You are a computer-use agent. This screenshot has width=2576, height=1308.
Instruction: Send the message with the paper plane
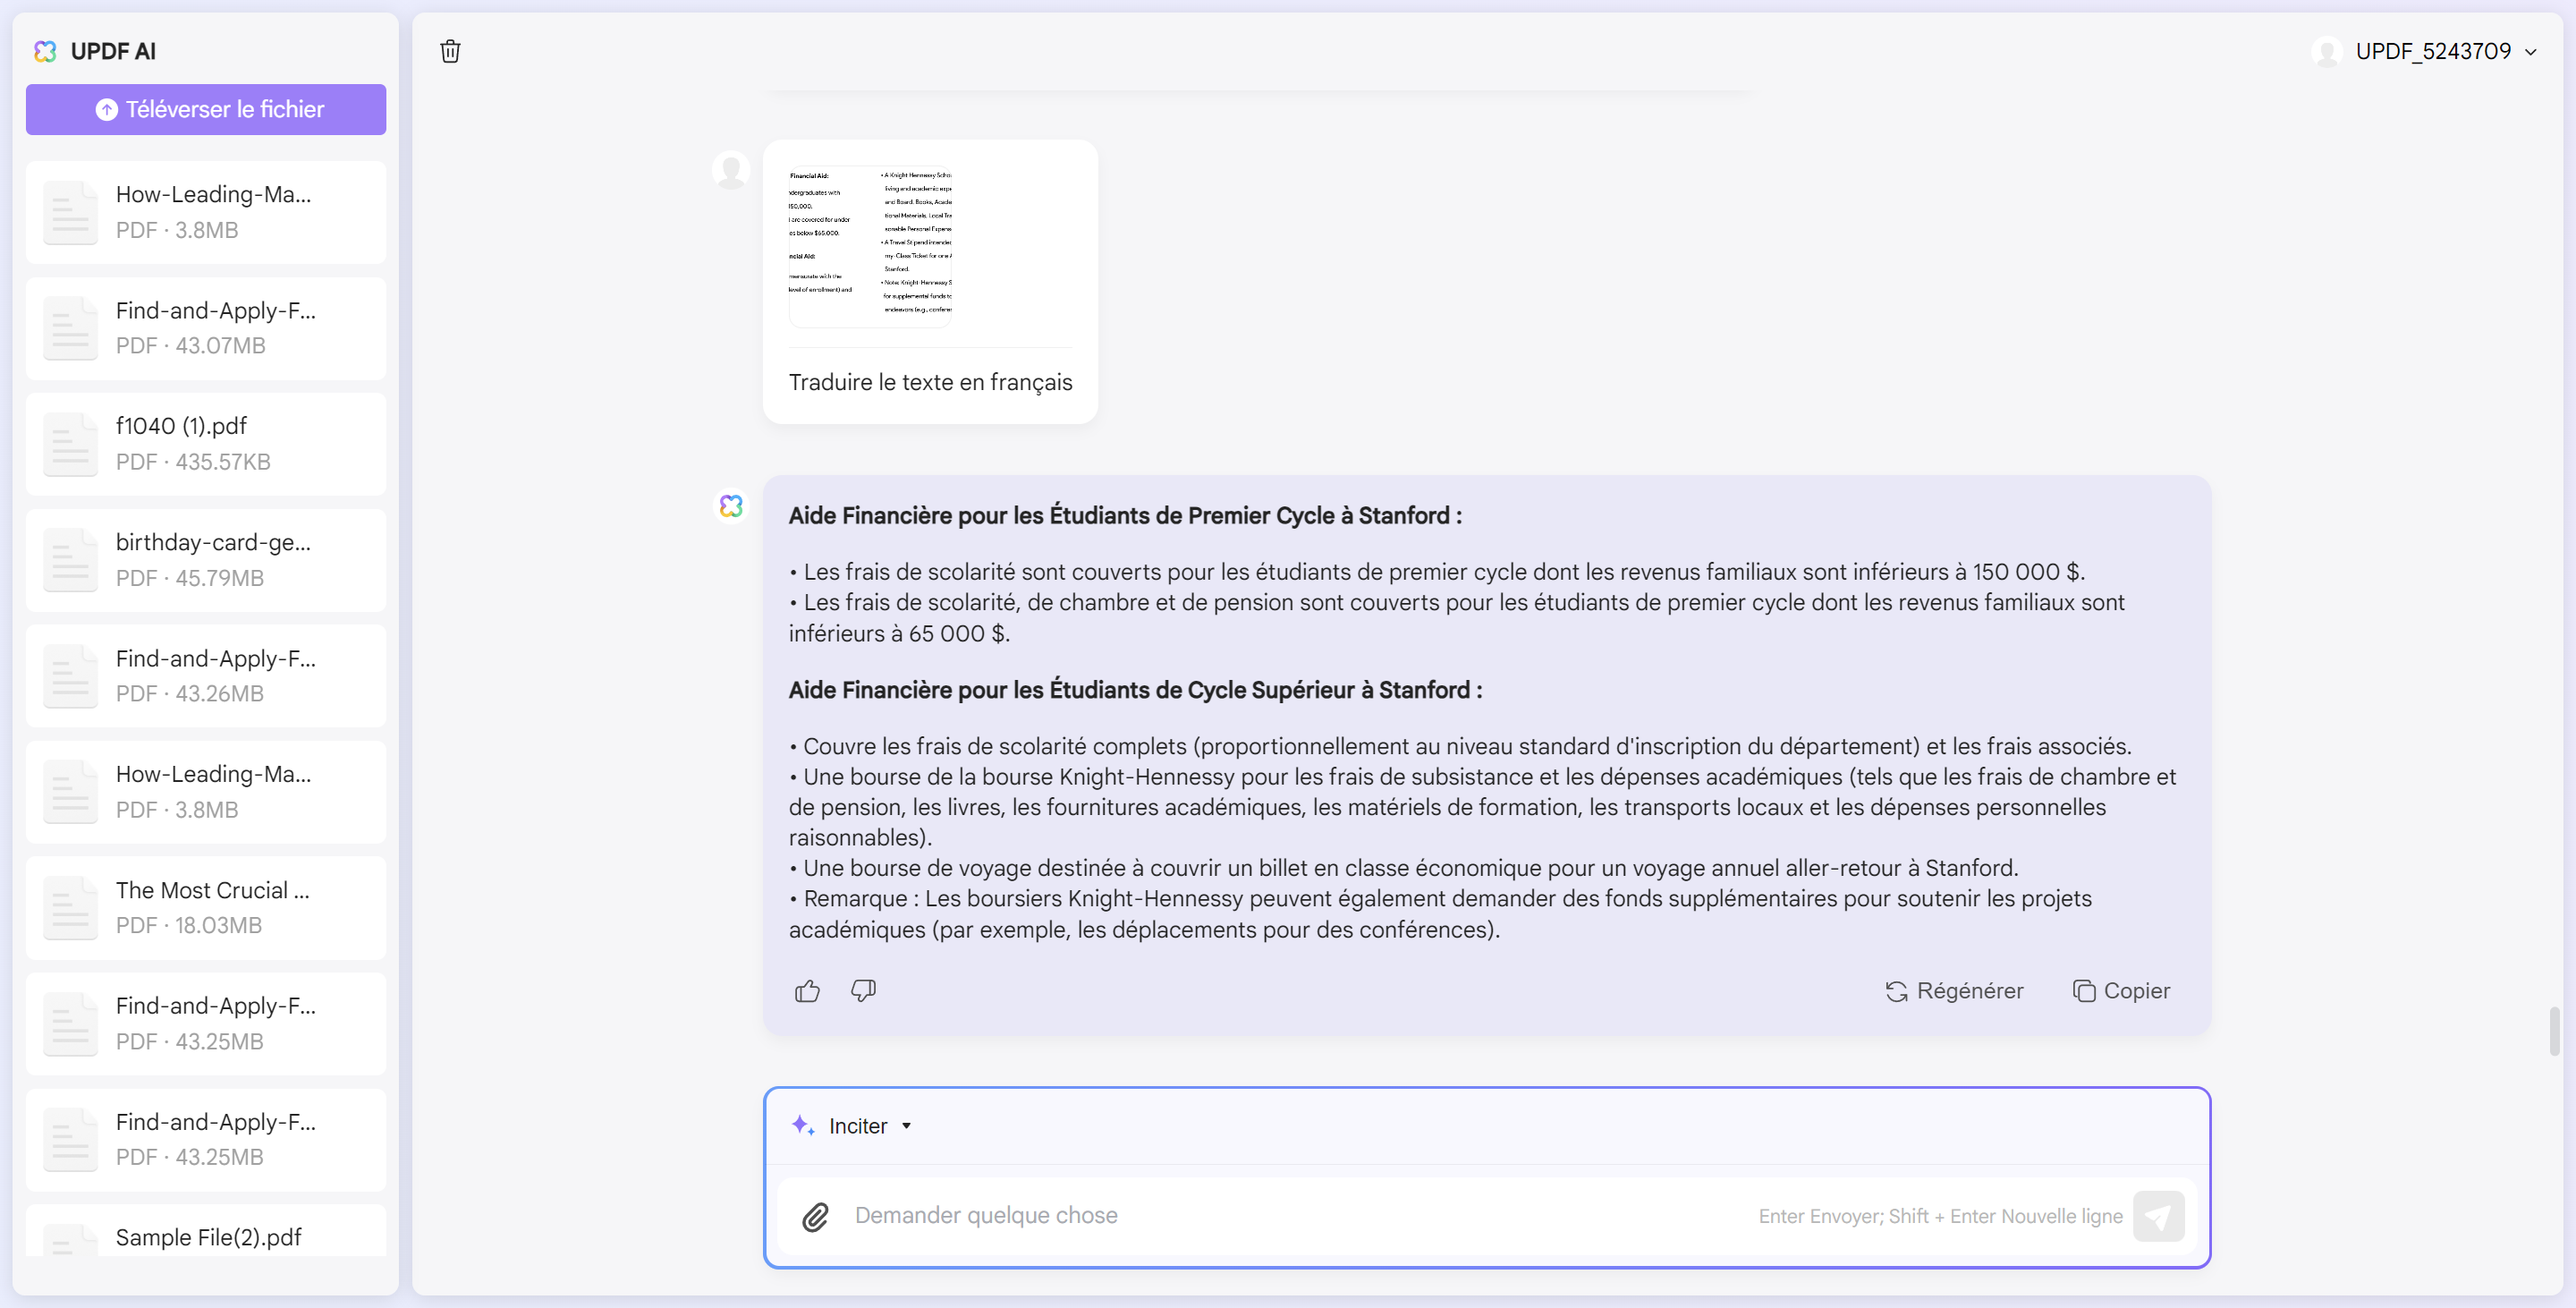click(x=2158, y=1216)
